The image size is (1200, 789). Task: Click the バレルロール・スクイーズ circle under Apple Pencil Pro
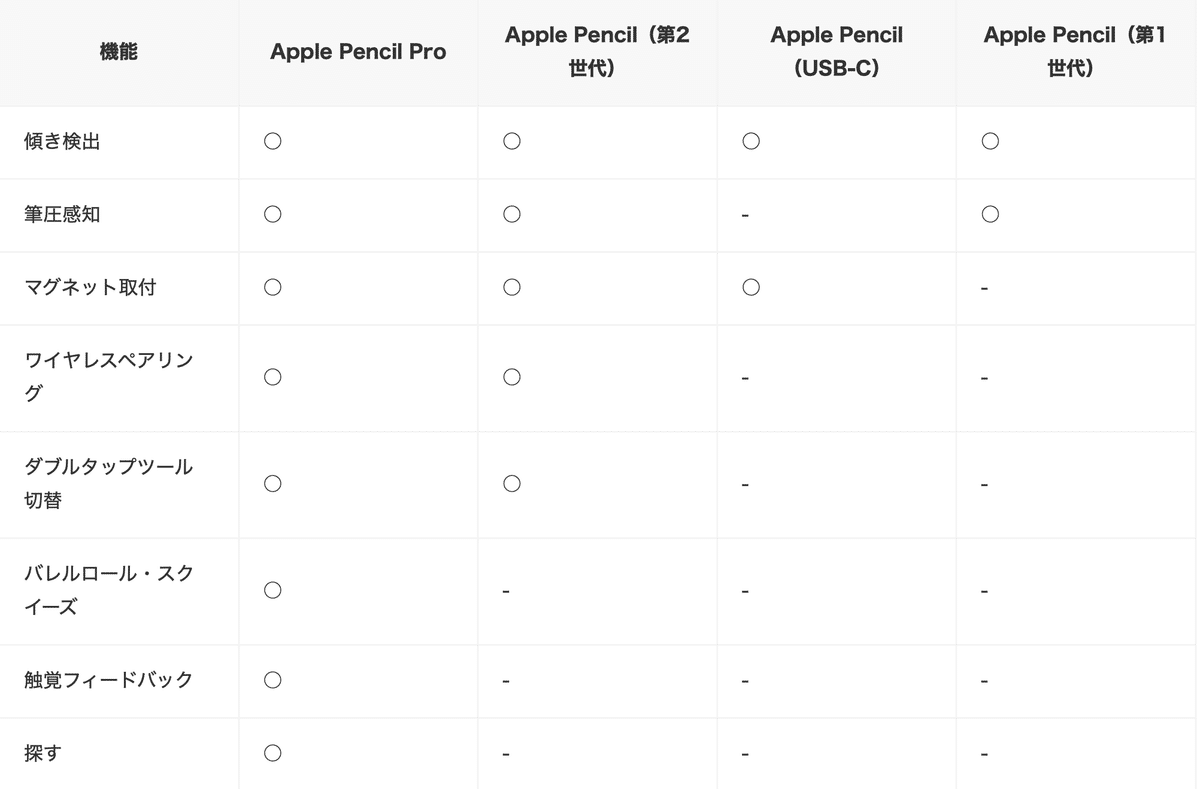[x=272, y=590]
